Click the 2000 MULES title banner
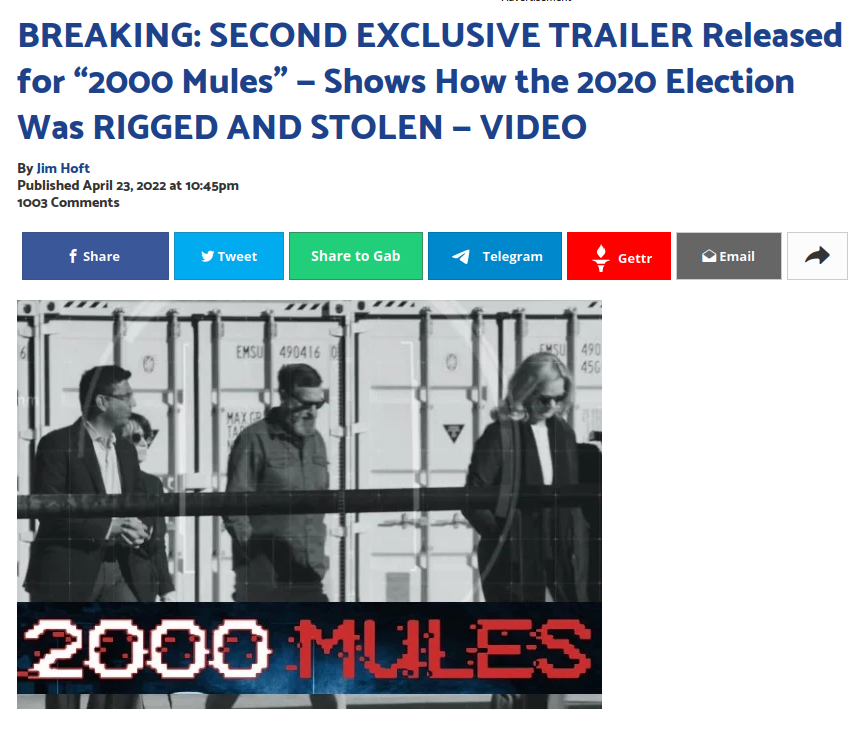This screenshot has width=855, height=730. click(309, 648)
